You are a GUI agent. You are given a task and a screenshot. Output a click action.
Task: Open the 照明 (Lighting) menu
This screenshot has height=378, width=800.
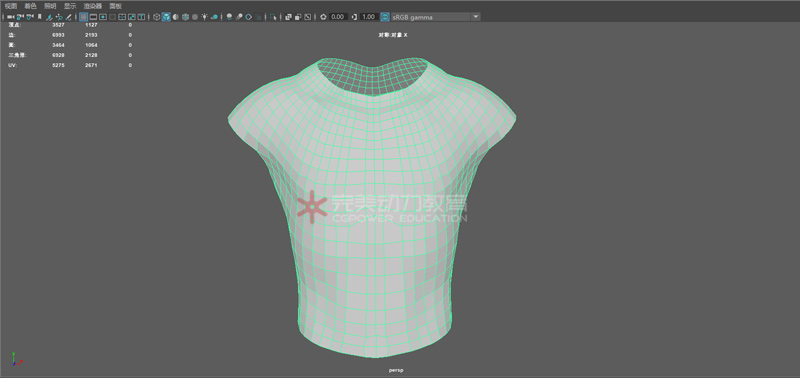(x=50, y=6)
